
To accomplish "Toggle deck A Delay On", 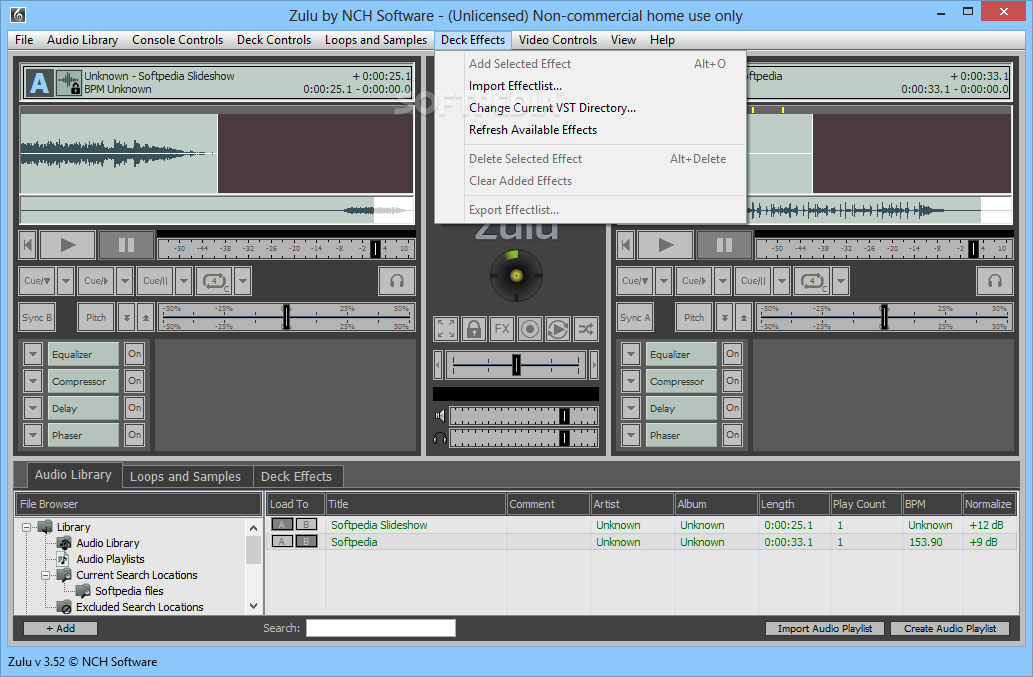I will (134, 408).
